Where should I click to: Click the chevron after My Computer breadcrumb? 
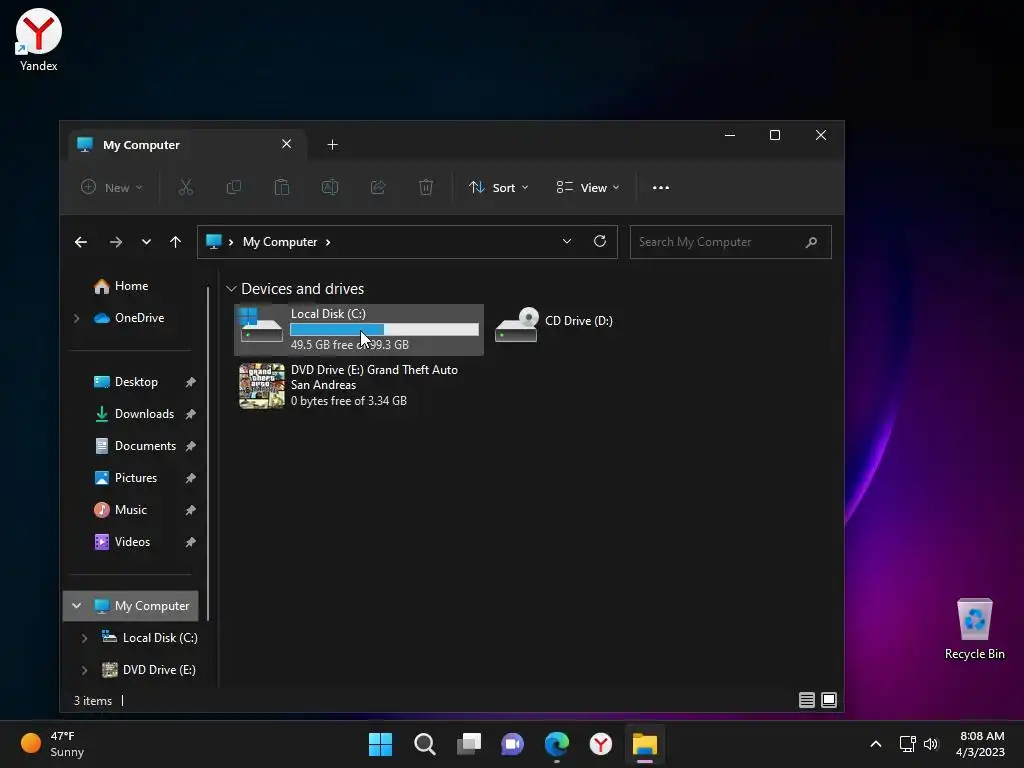point(328,242)
